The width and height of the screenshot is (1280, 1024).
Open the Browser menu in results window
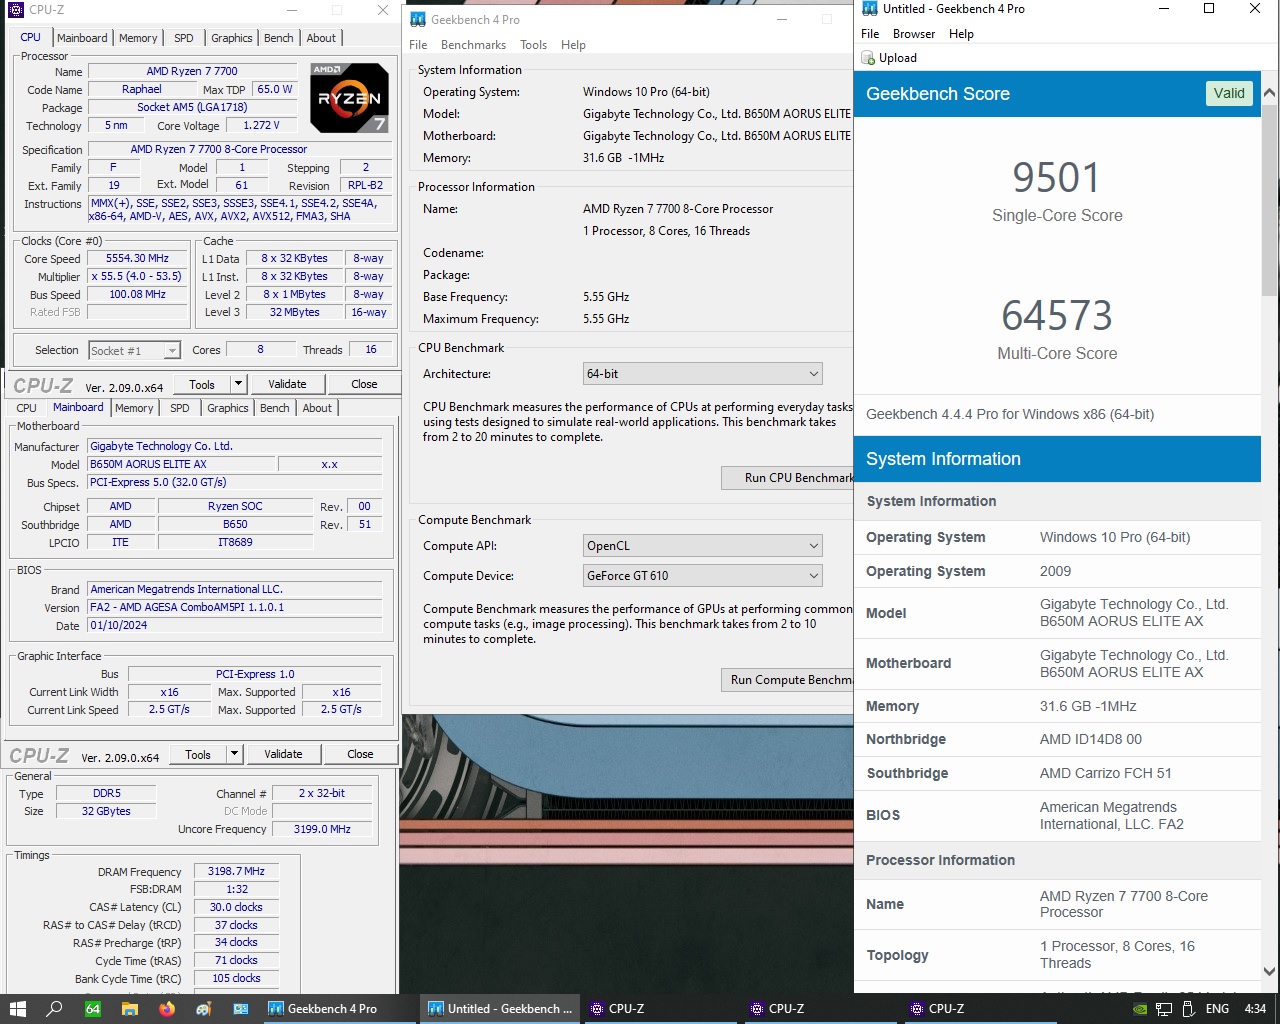pyautogui.click(x=914, y=34)
